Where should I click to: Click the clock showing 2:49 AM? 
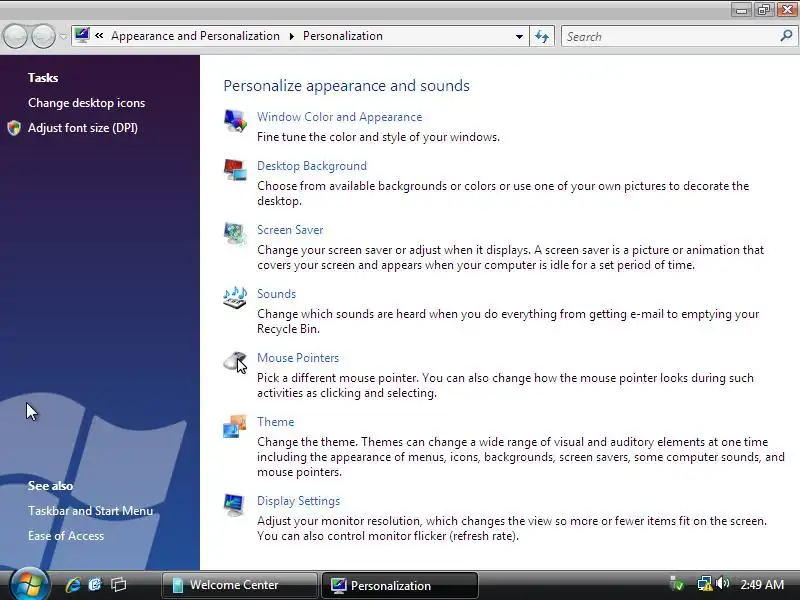click(x=762, y=584)
